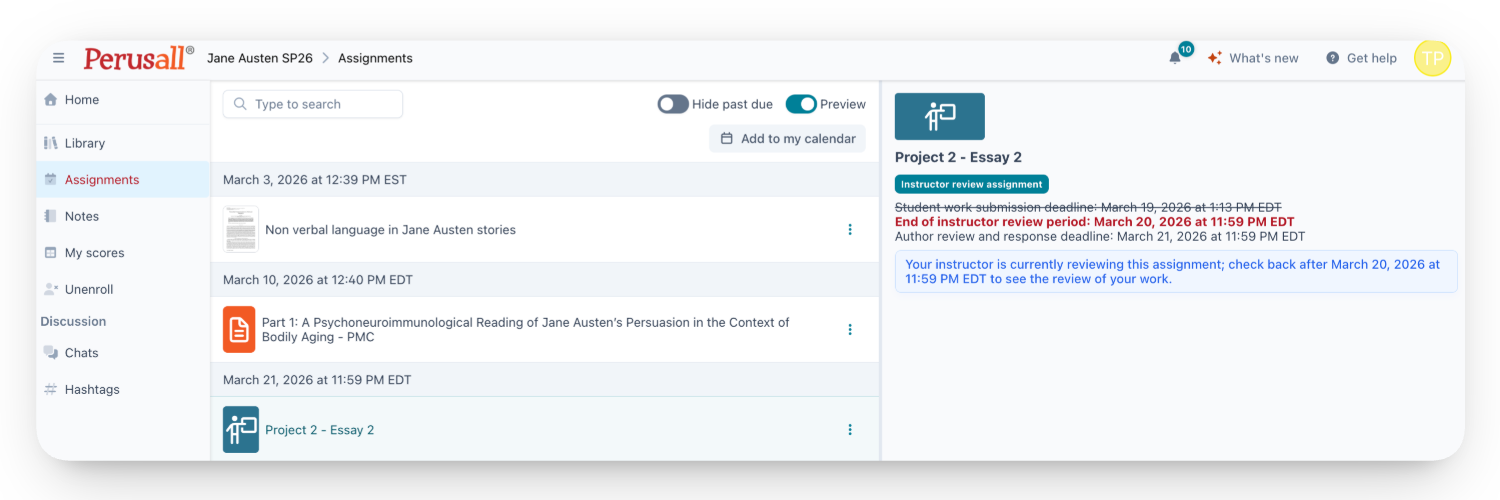The height and width of the screenshot is (500, 1500).
Task: Open options menu for Part 1 Psychoneuroimmunological reading
Action: tap(850, 329)
